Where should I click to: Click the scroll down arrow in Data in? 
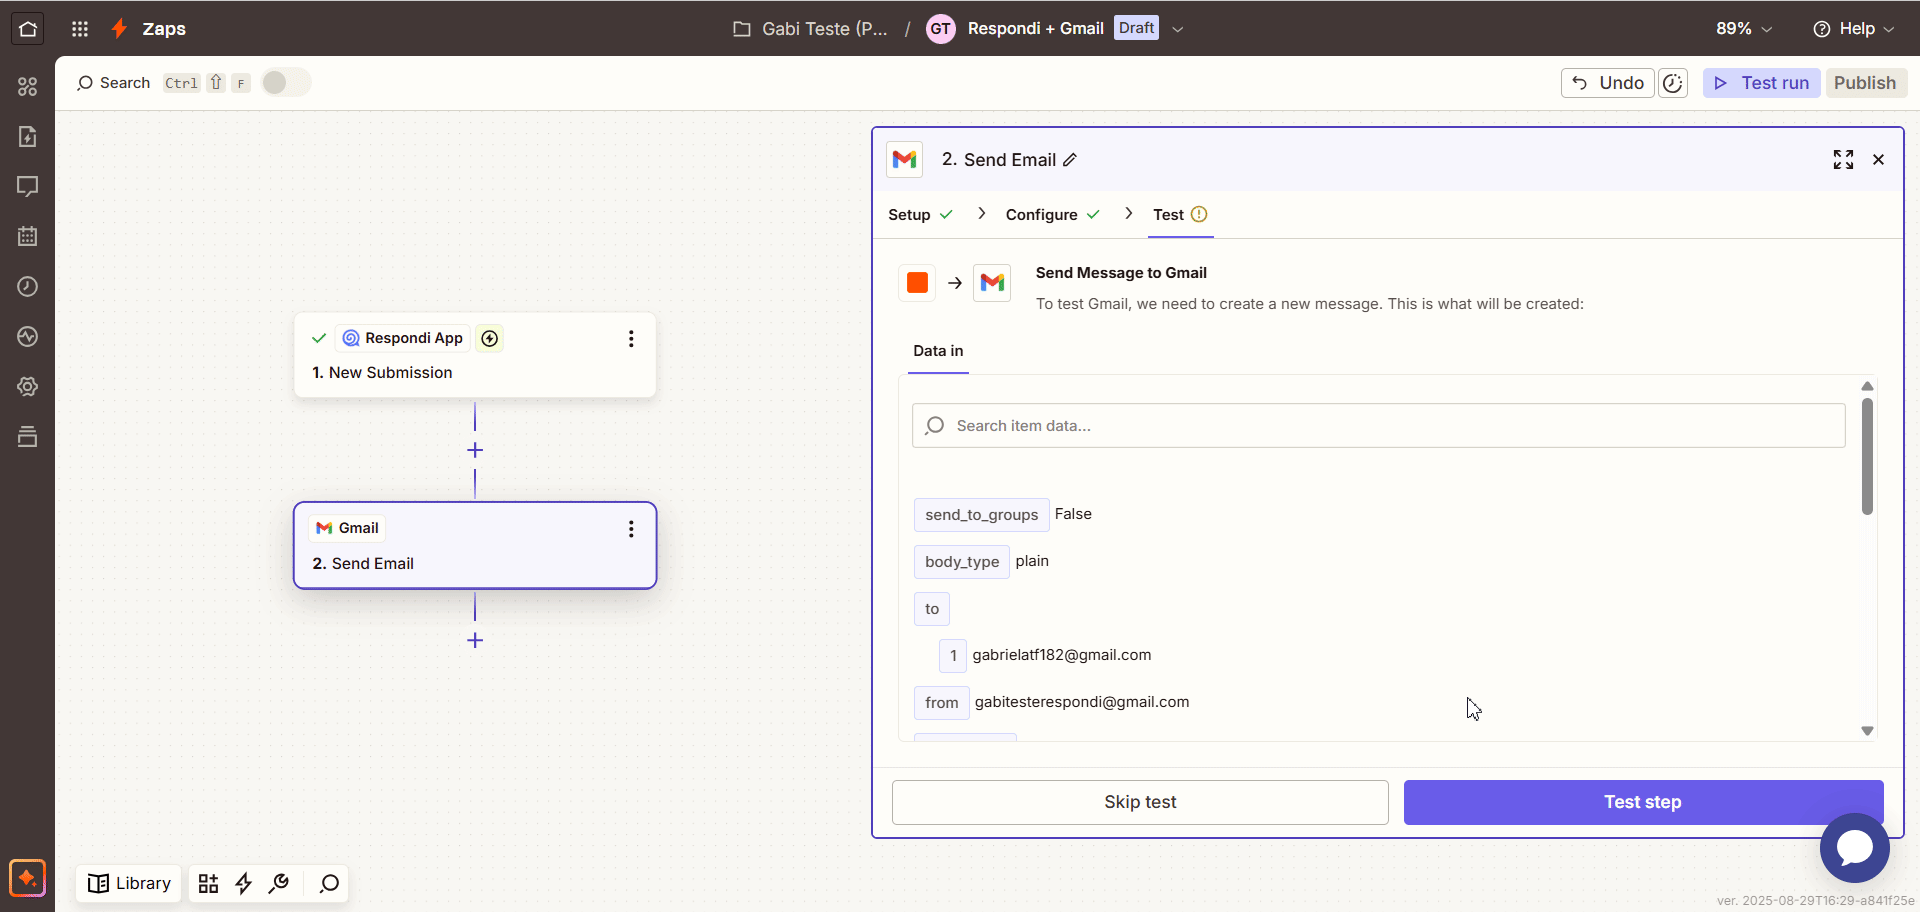coord(1867,731)
